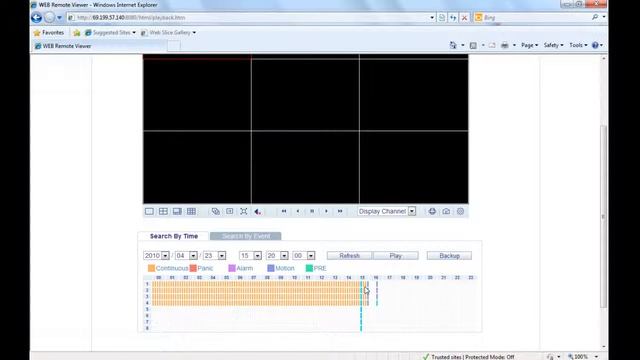The width and height of the screenshot is (640, 360).
Task: Open the gear settings icon in player toolbar
Action: (460, 211)
